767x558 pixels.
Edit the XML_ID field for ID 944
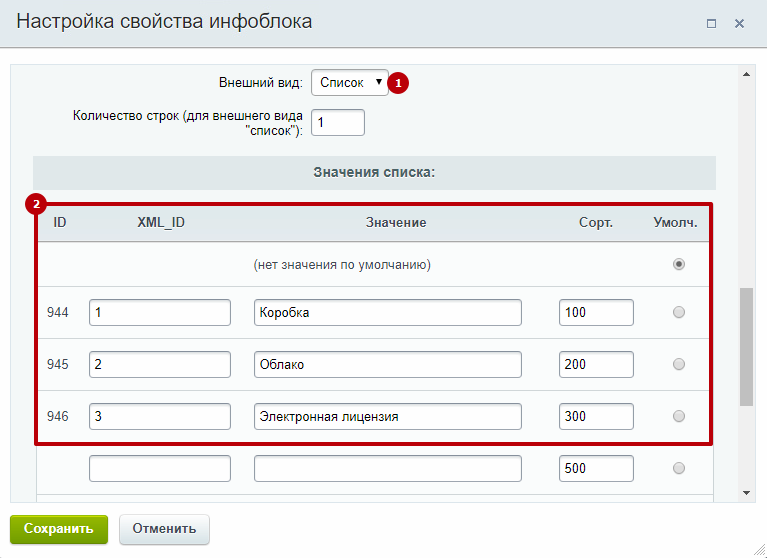(x=160, y=313)
